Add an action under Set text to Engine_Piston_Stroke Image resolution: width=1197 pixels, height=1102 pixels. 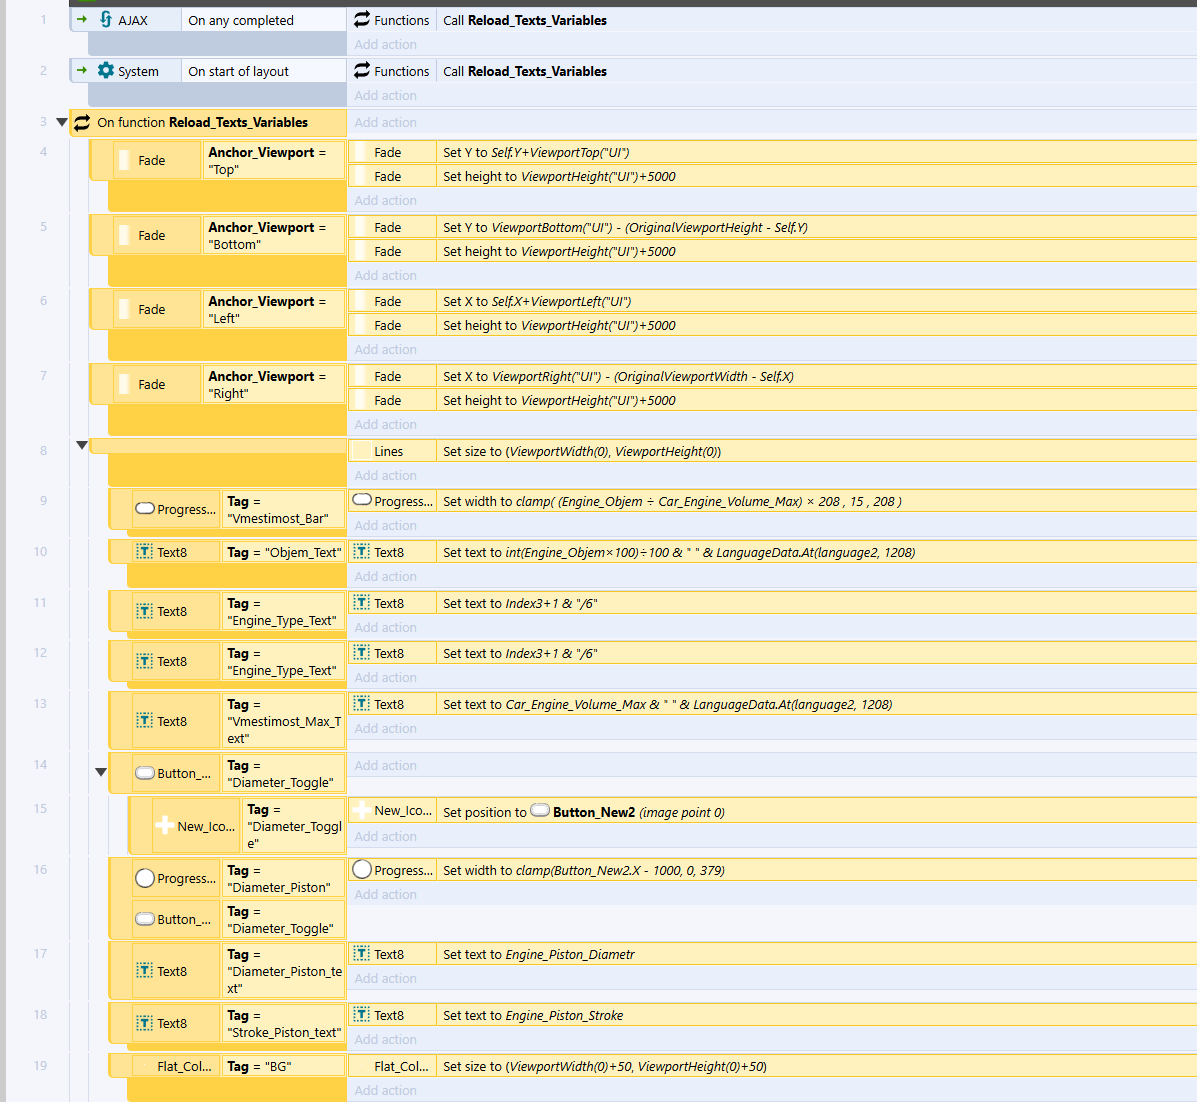386,1039
